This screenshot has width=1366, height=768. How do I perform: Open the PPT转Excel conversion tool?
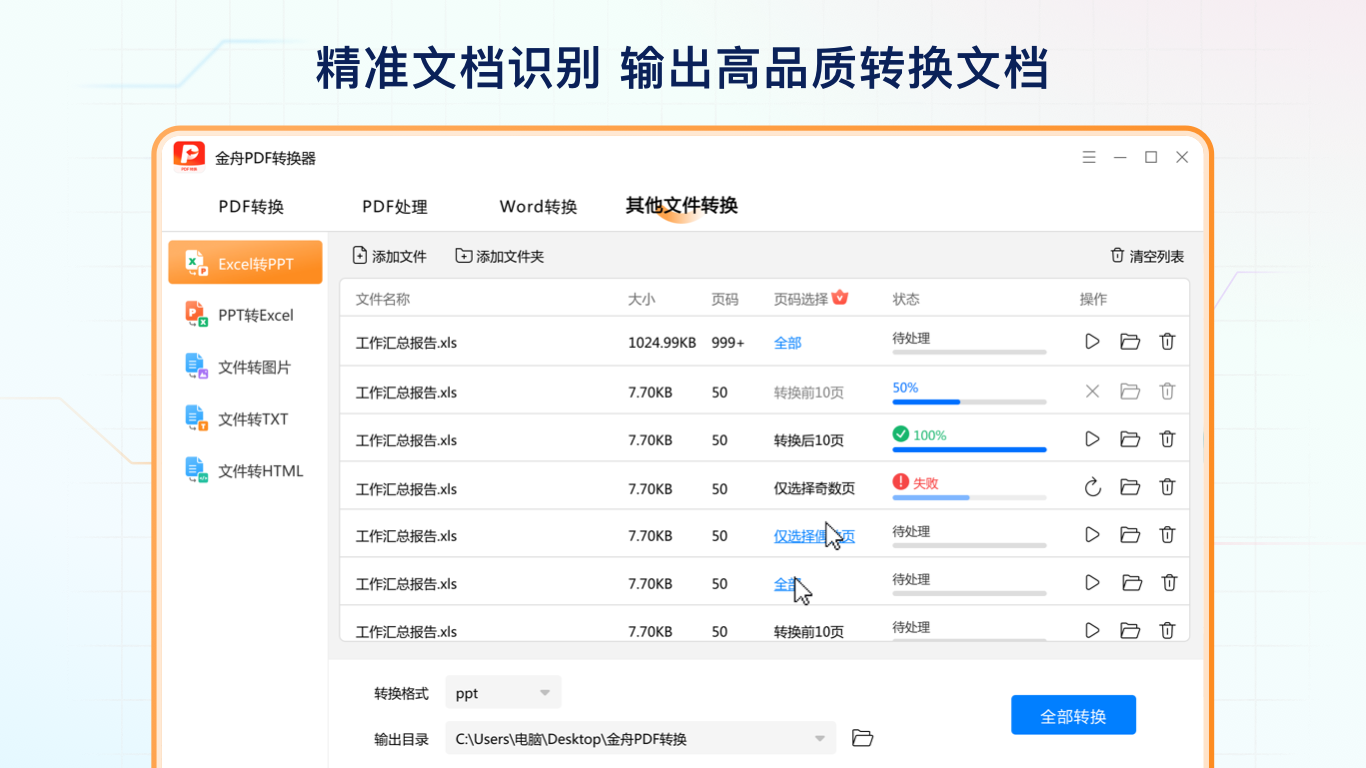[244, 314]
